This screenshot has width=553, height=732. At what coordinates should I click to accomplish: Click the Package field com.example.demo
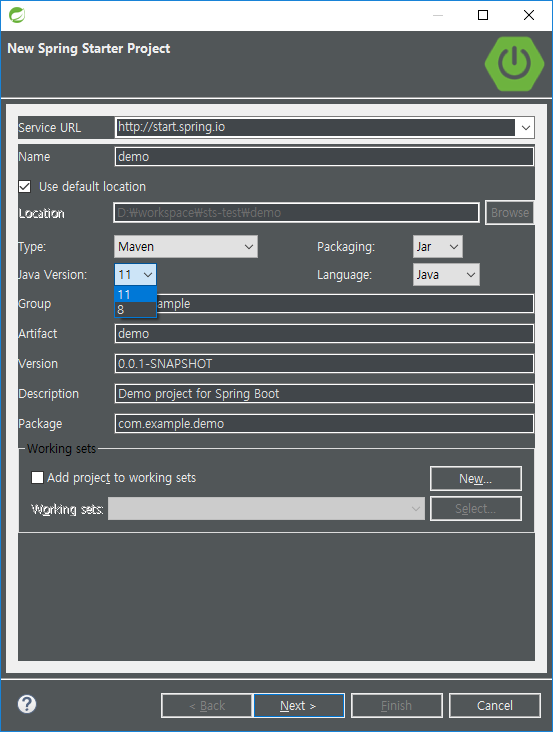(x=324, y=423)
